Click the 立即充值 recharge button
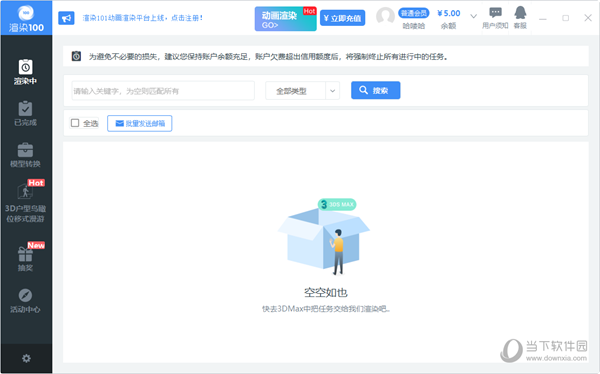600x374 pixels. tap(342, 18)
